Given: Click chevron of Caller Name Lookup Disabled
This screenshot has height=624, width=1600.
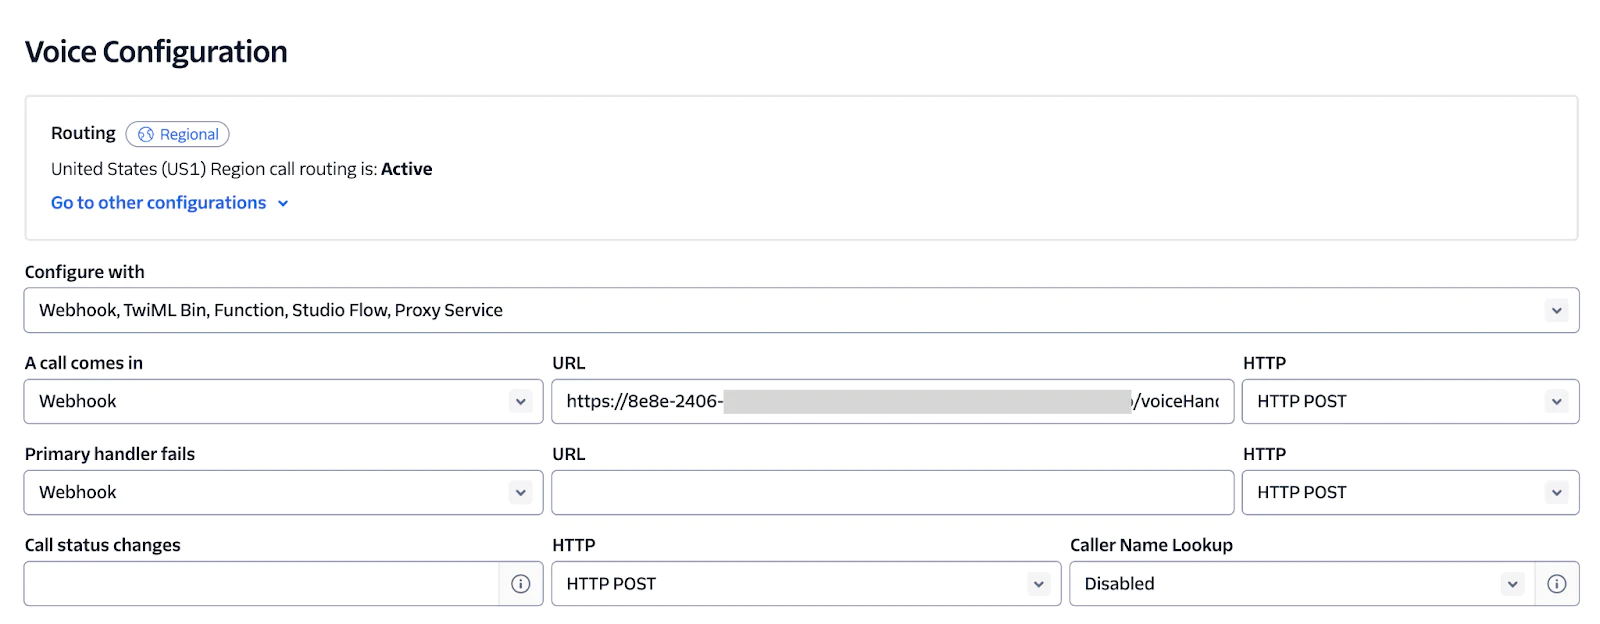Looking at the screenshot, I should coord(1512,583).
